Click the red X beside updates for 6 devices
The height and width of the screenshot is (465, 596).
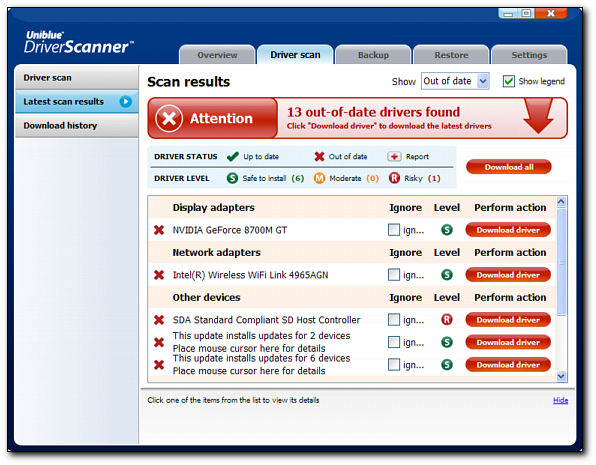[159, 365]
